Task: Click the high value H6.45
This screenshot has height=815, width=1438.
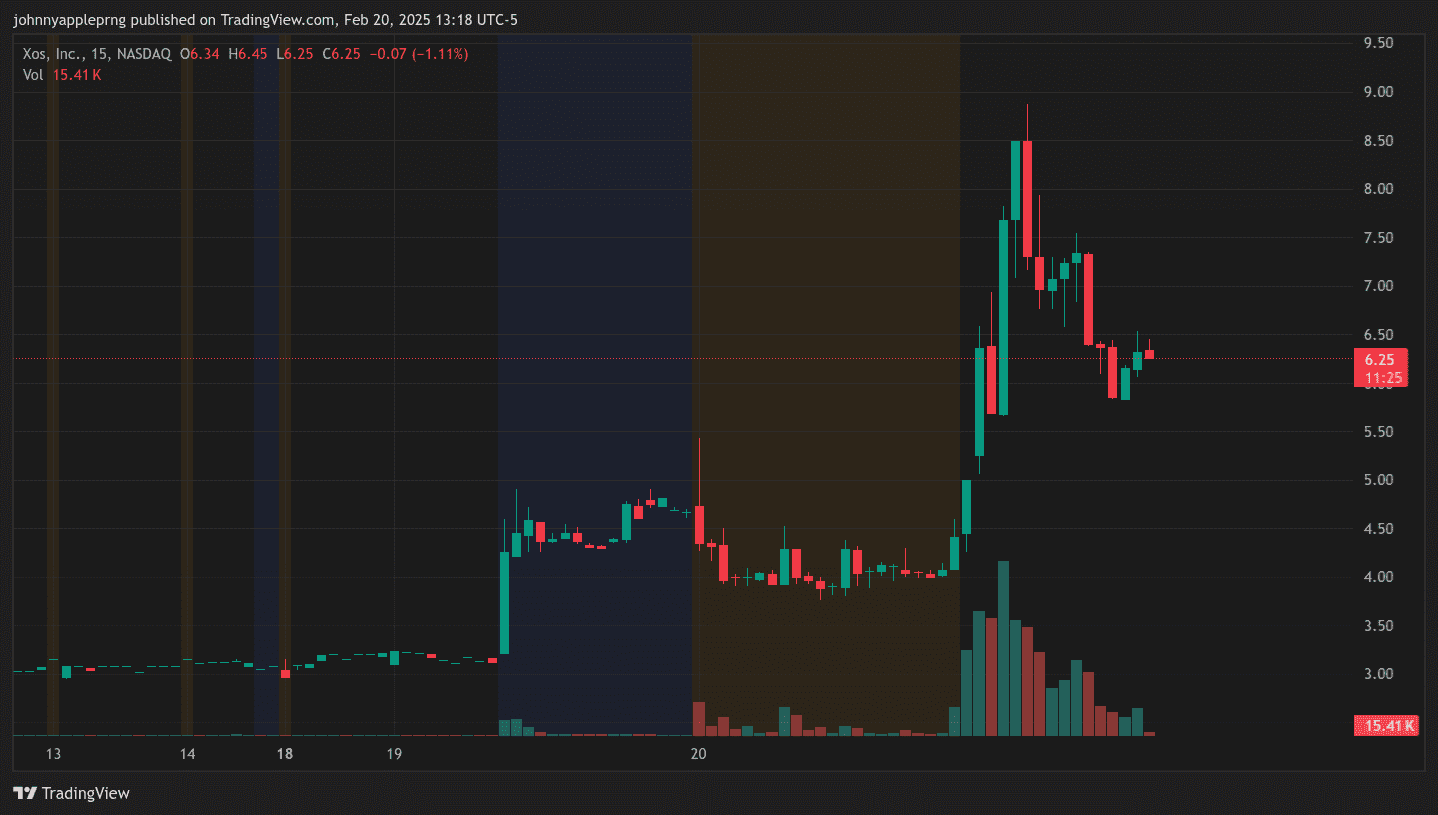Action: [x=247, y=54]
